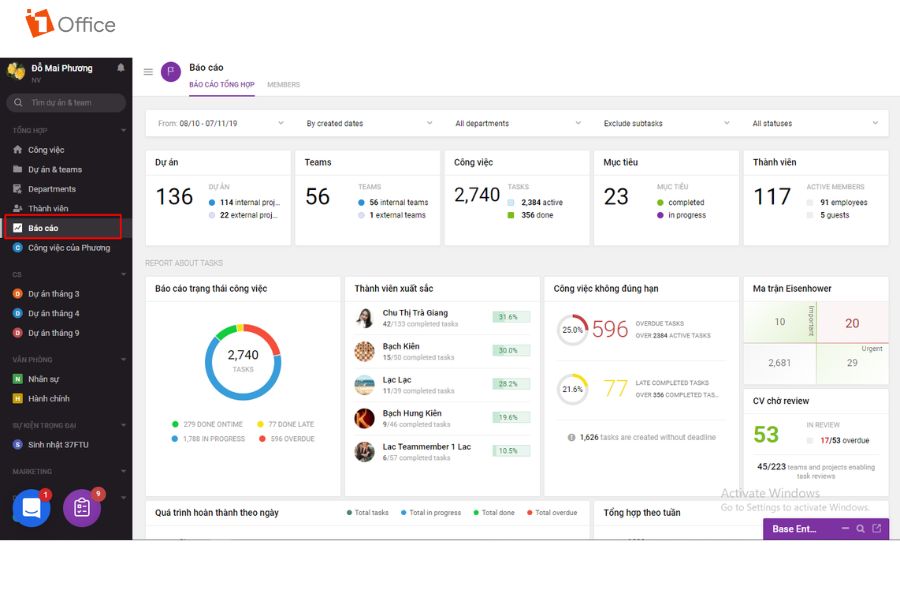This screenshot has width=900, height=600.
Task: Click the project and team search field
Action: [x=66, y=103]
